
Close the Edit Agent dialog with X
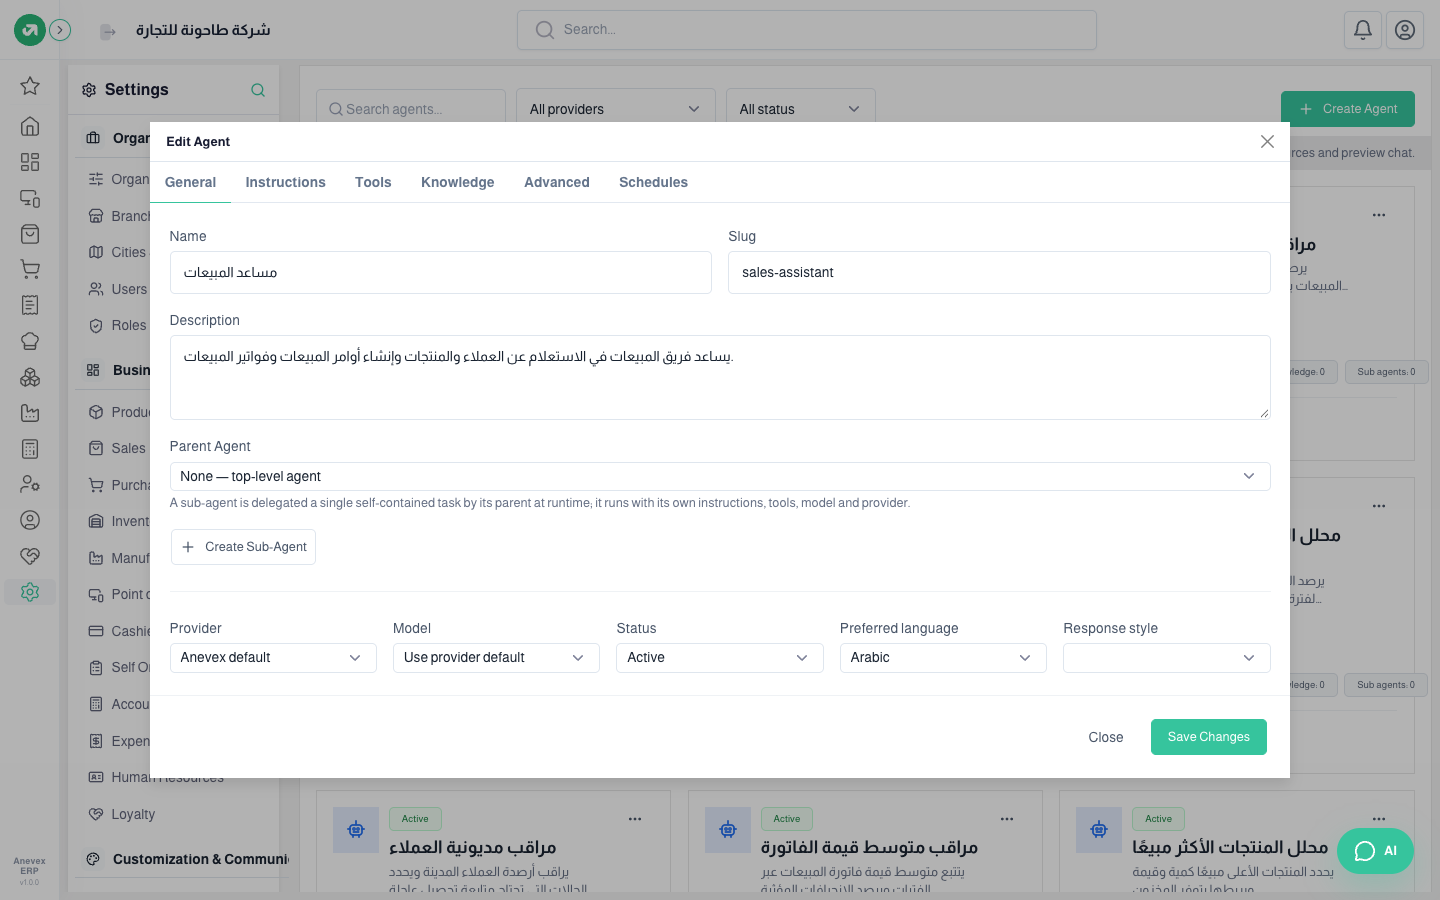point(1267,142)
